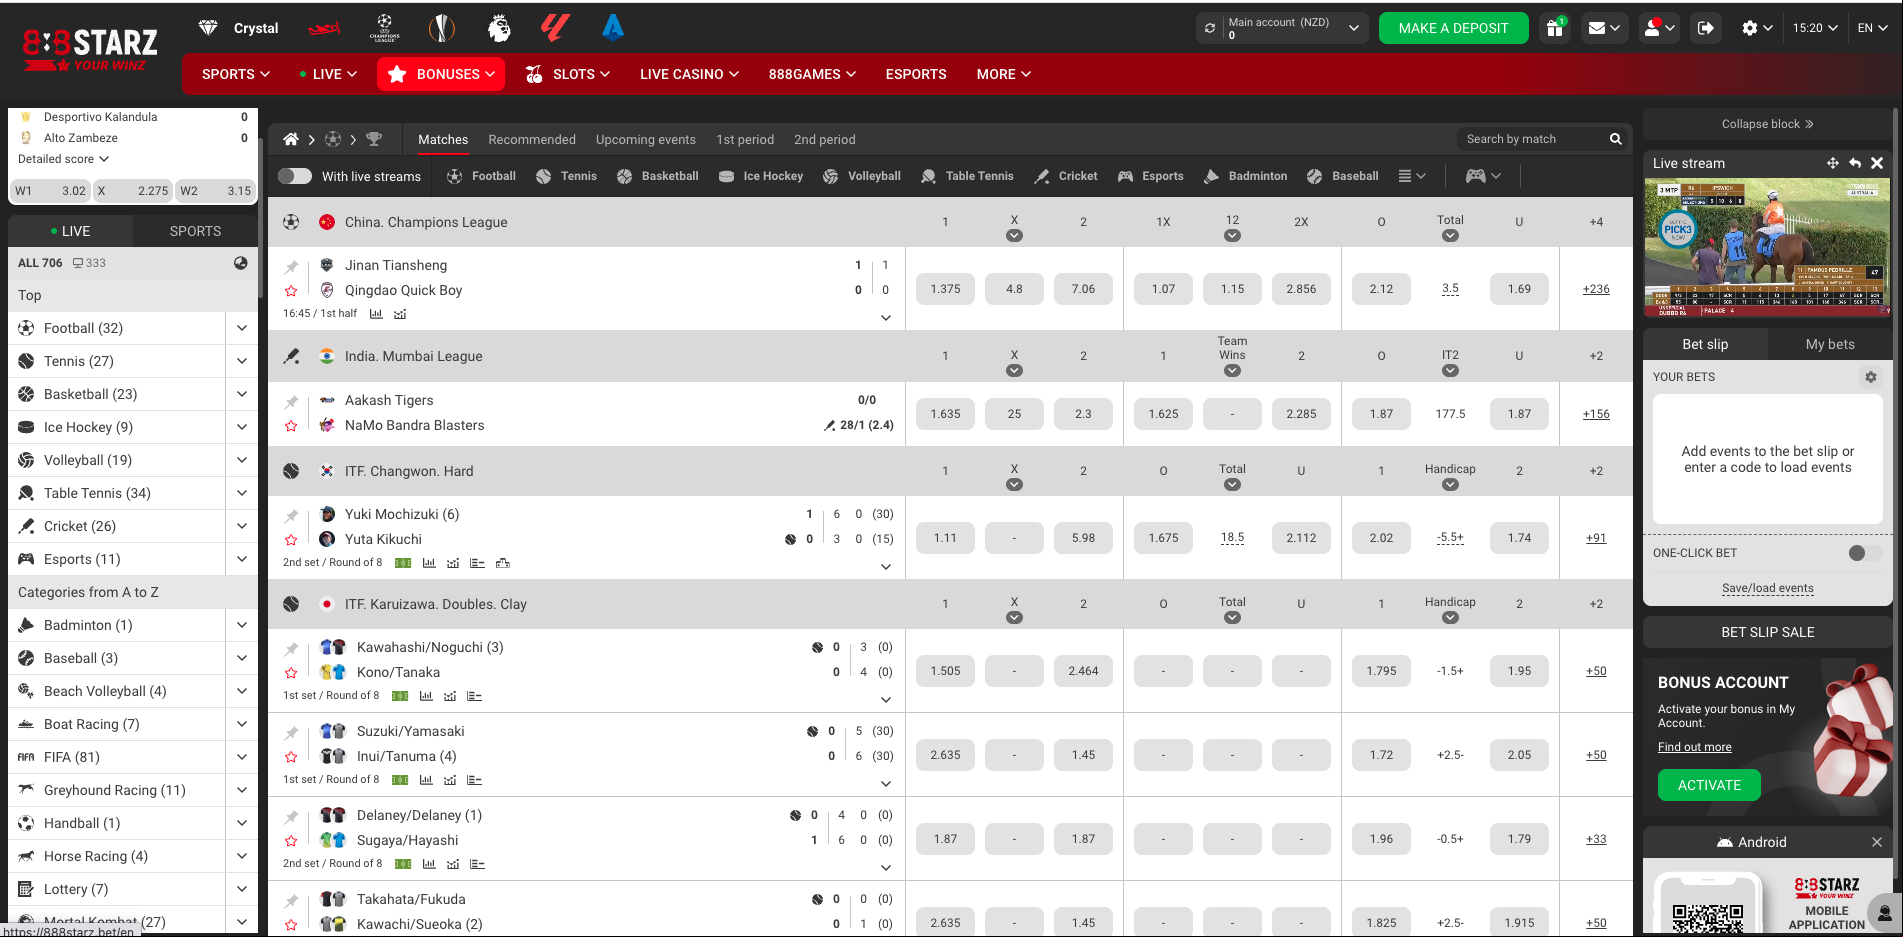Pin the Yuki Mochizuki match
The width and height of the screenshot is (1903, 937).
pyautogui.click(x=291, y=516)
